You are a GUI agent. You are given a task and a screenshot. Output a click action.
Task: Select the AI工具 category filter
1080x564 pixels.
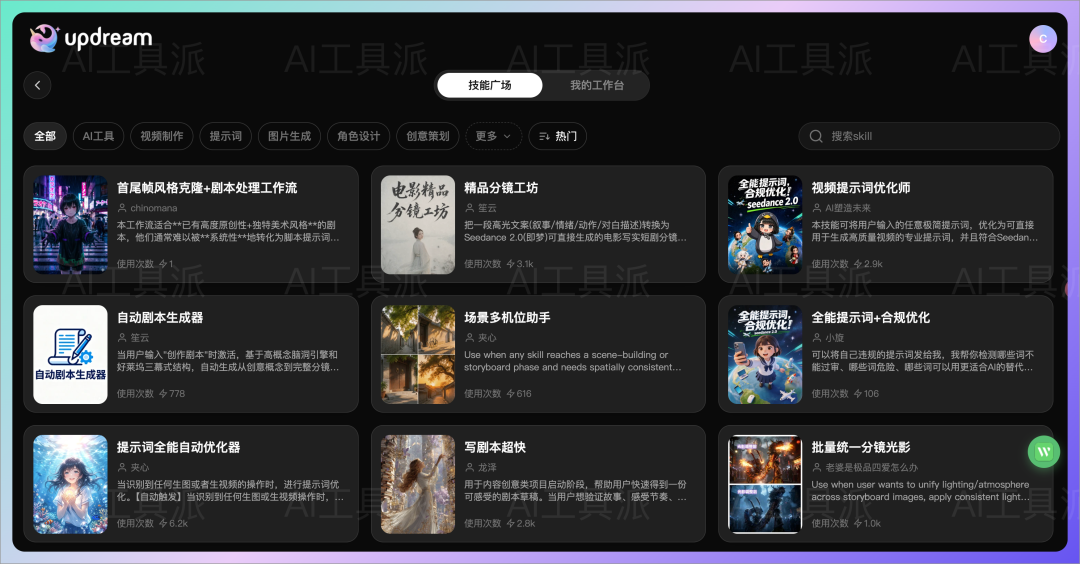click(98, 136)
